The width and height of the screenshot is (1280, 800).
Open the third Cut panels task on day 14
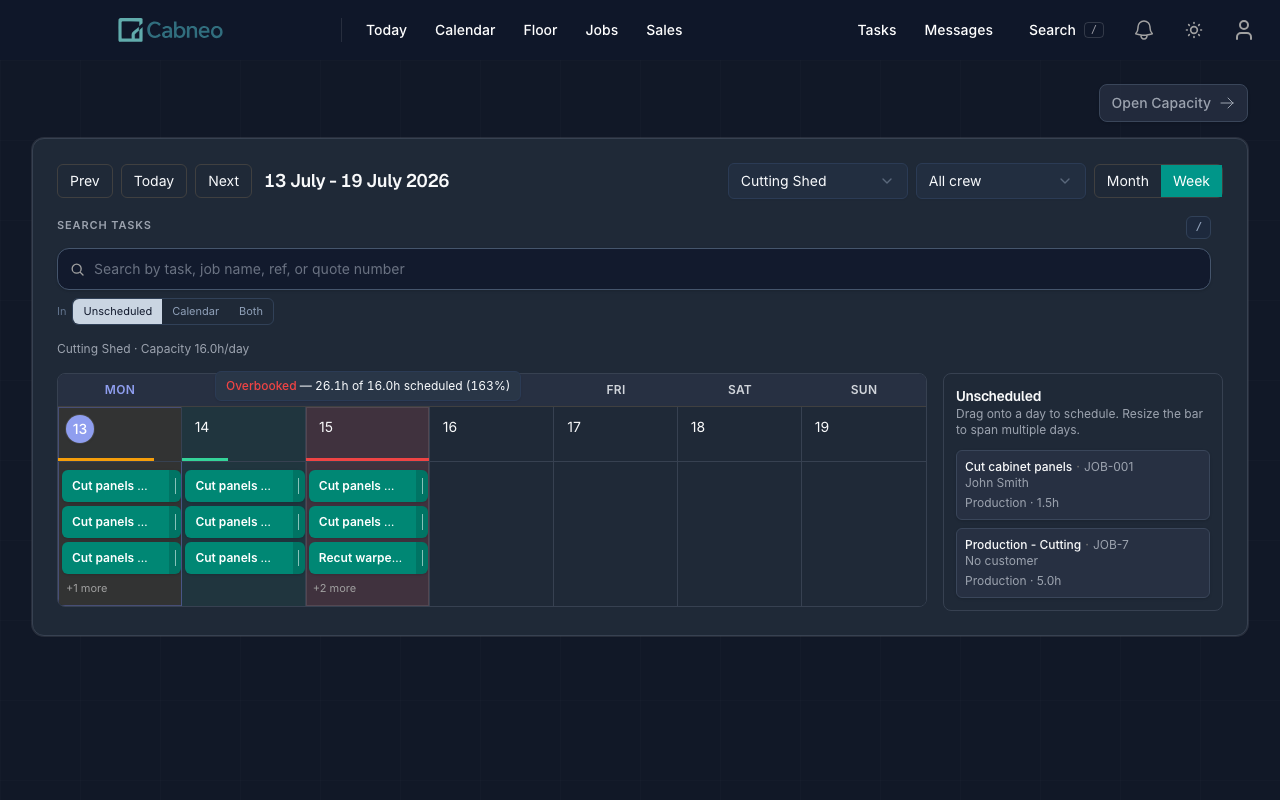coord(244,558)
